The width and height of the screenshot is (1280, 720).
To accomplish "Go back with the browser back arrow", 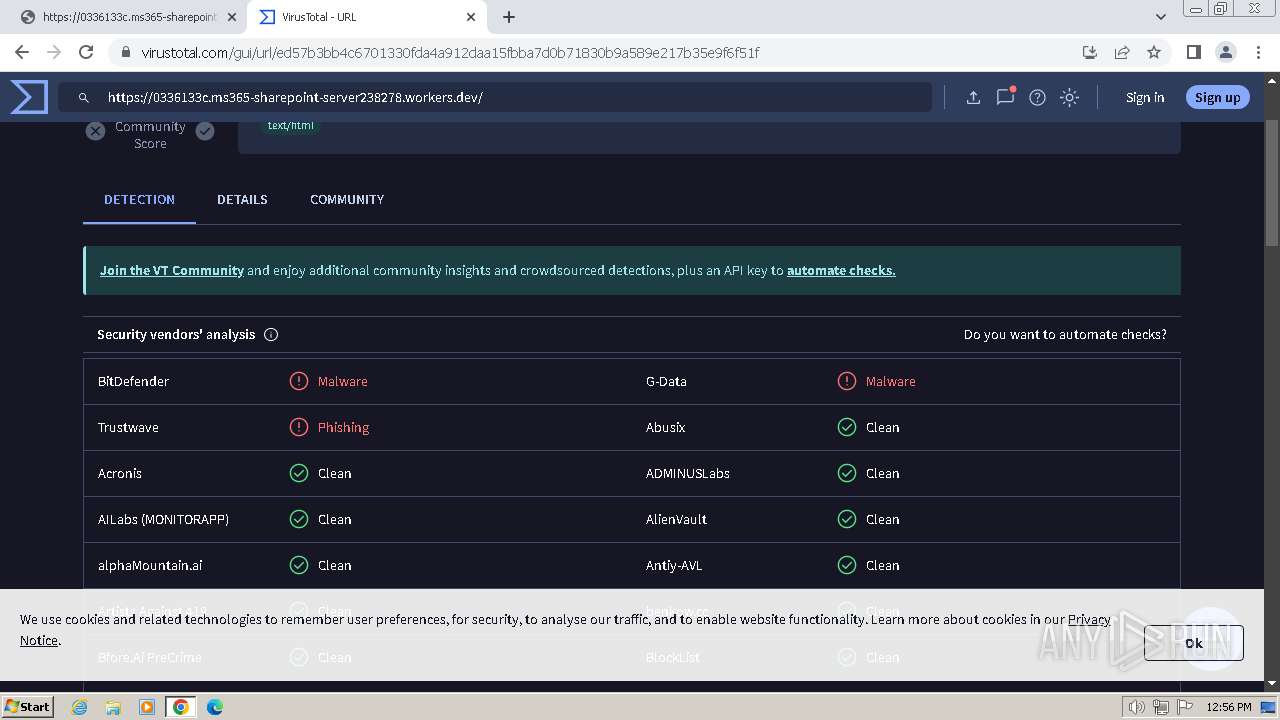I will tap(22, 52).
